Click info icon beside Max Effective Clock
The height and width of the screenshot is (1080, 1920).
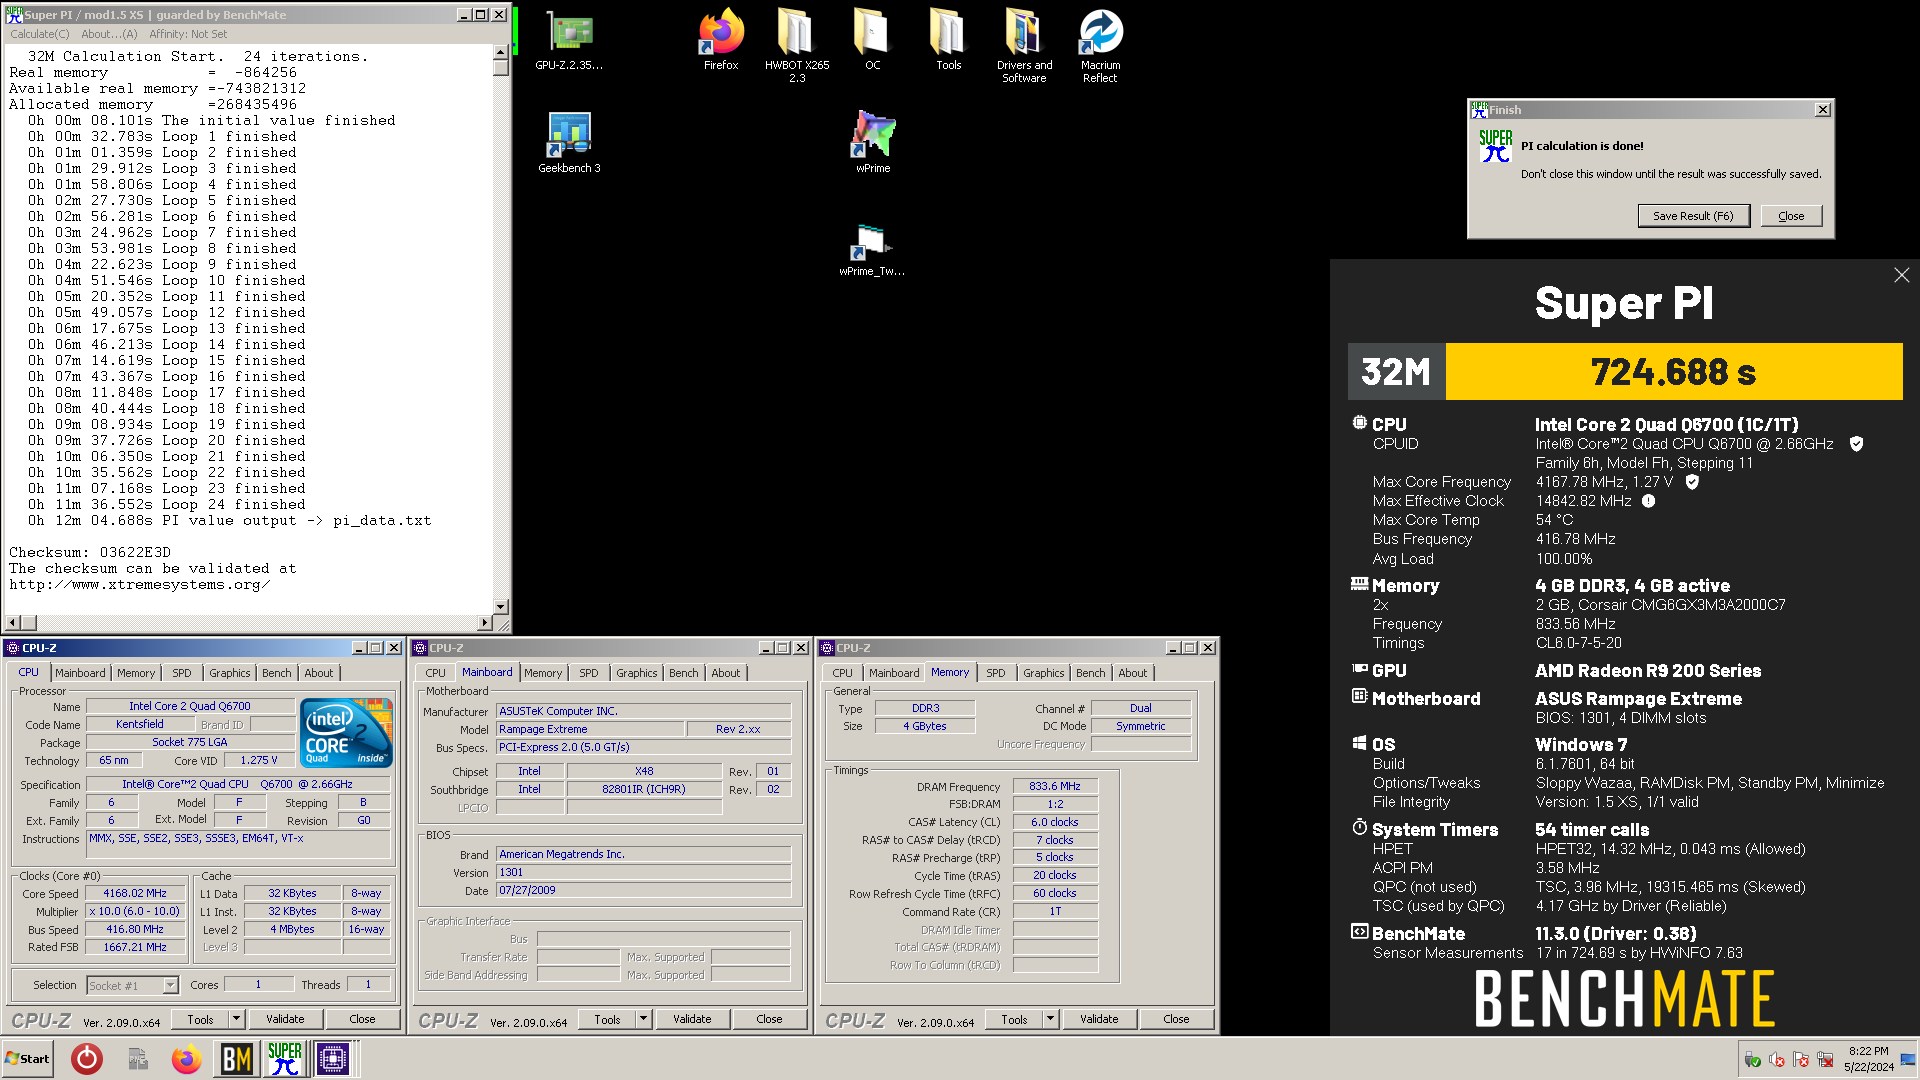pos(1648,501)
